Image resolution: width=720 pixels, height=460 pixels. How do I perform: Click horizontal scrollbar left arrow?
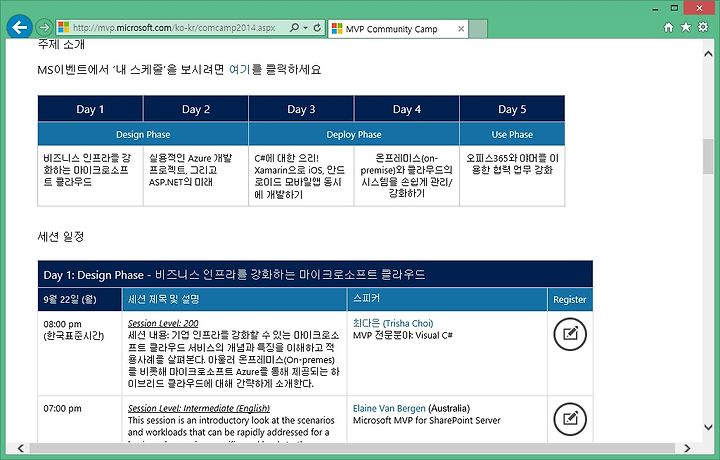coord(21,448)
